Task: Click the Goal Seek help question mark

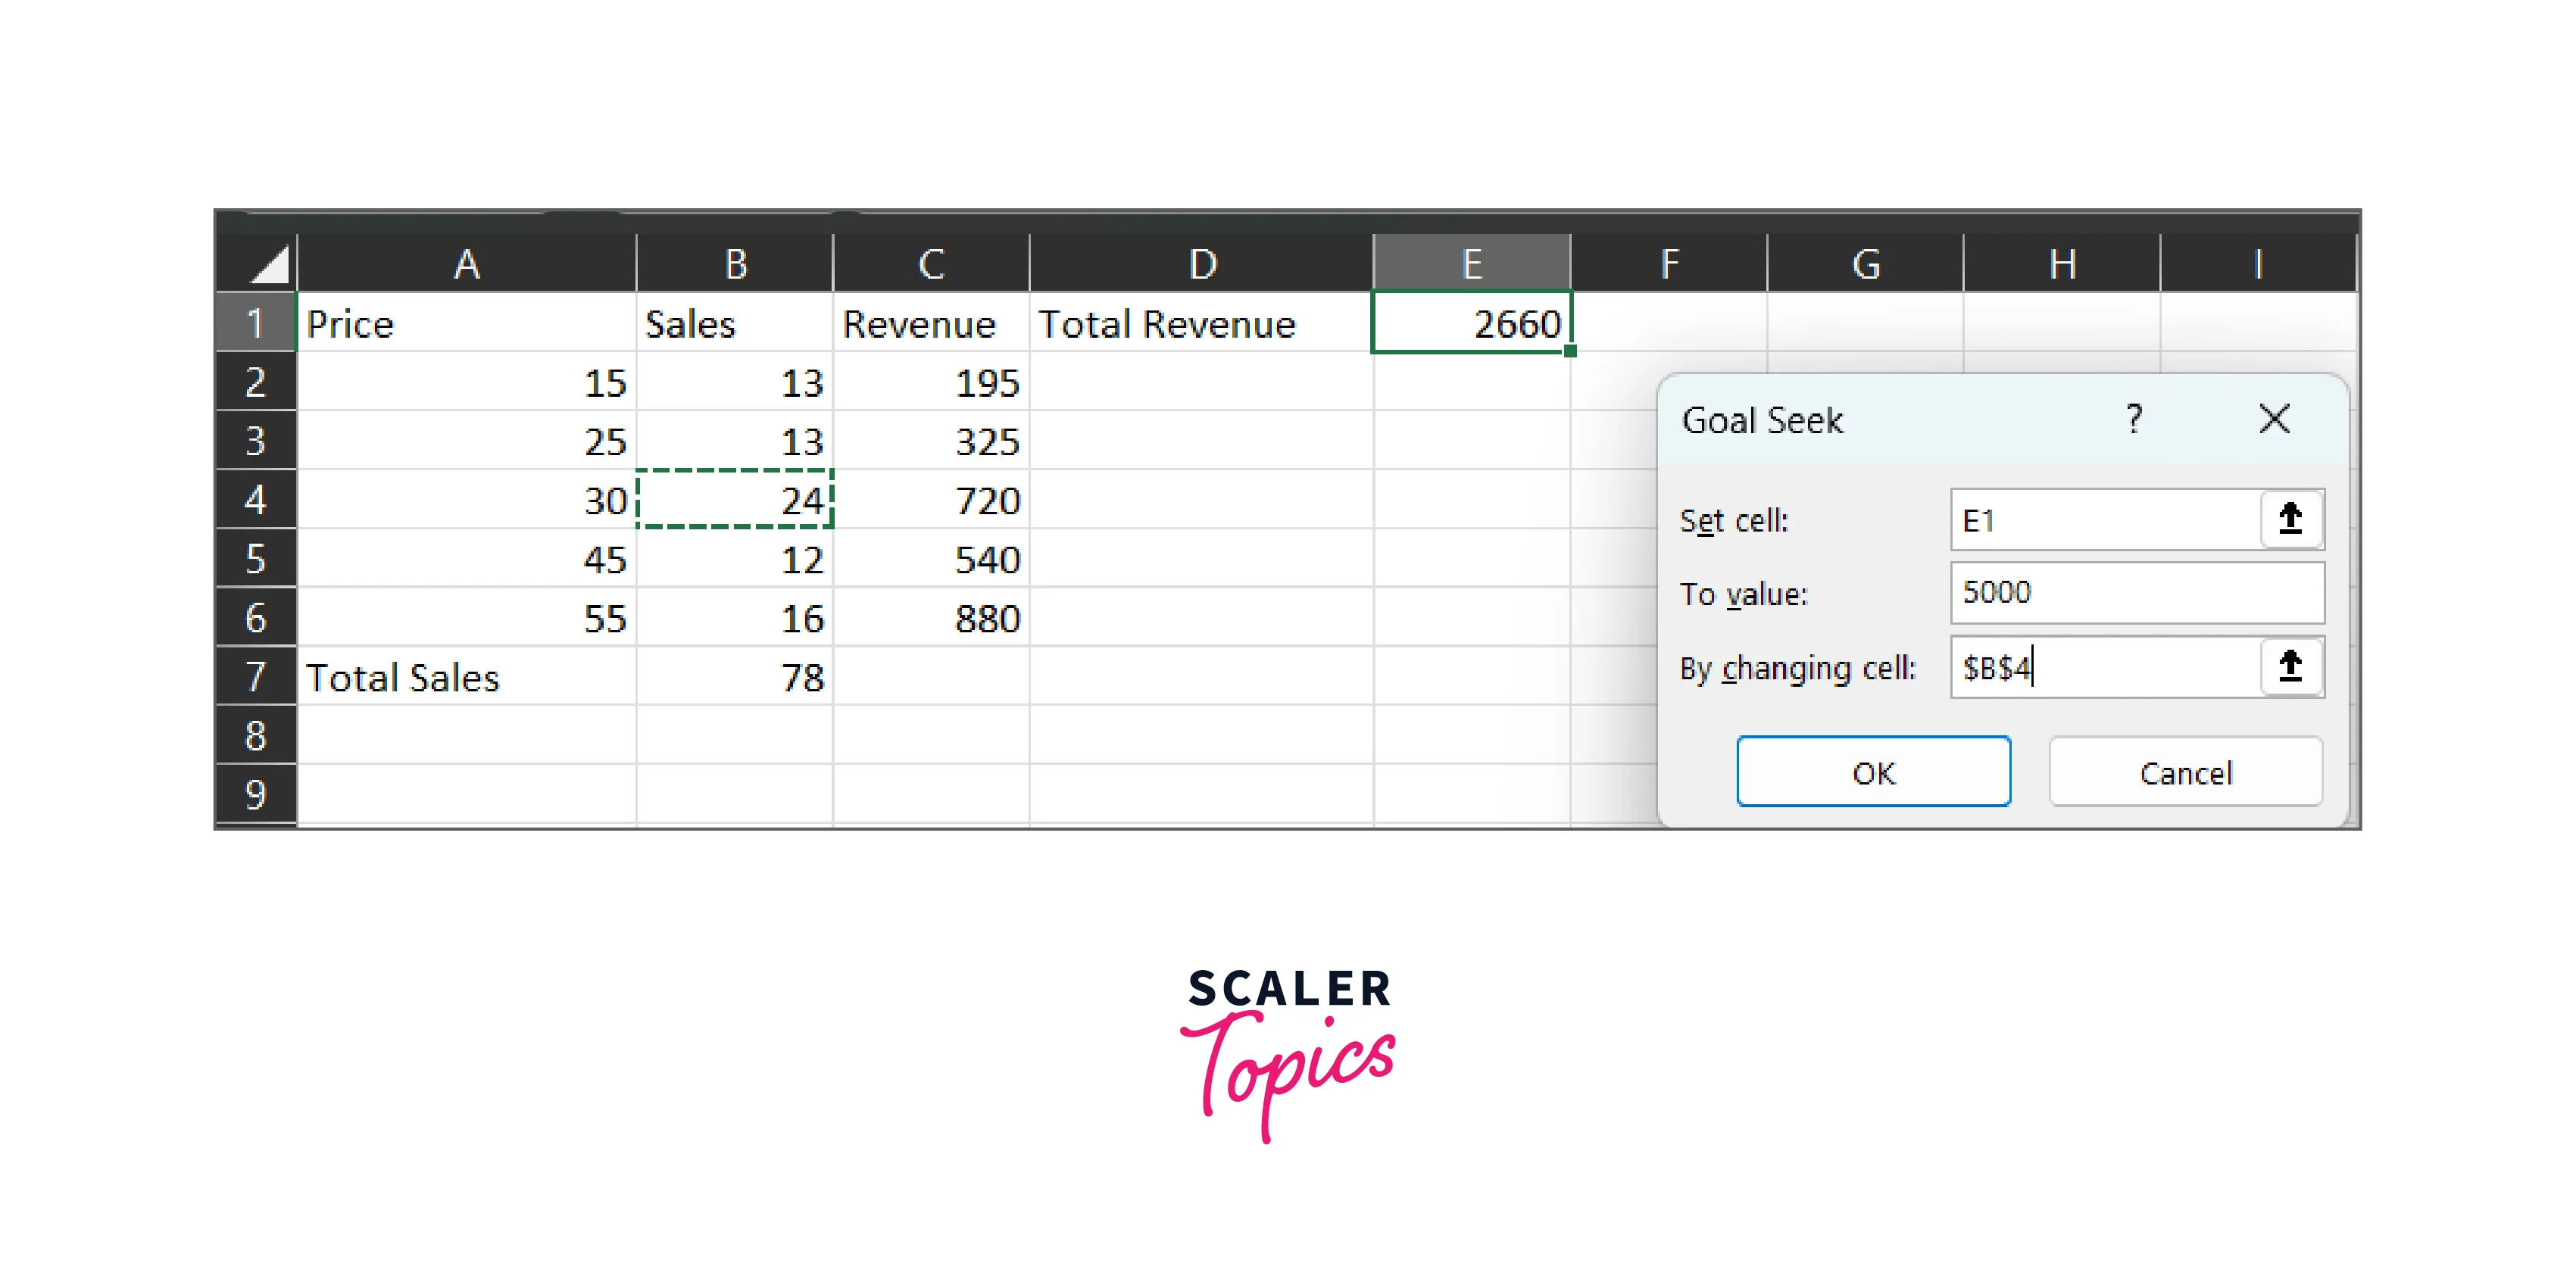Action: coord(2133,419)
